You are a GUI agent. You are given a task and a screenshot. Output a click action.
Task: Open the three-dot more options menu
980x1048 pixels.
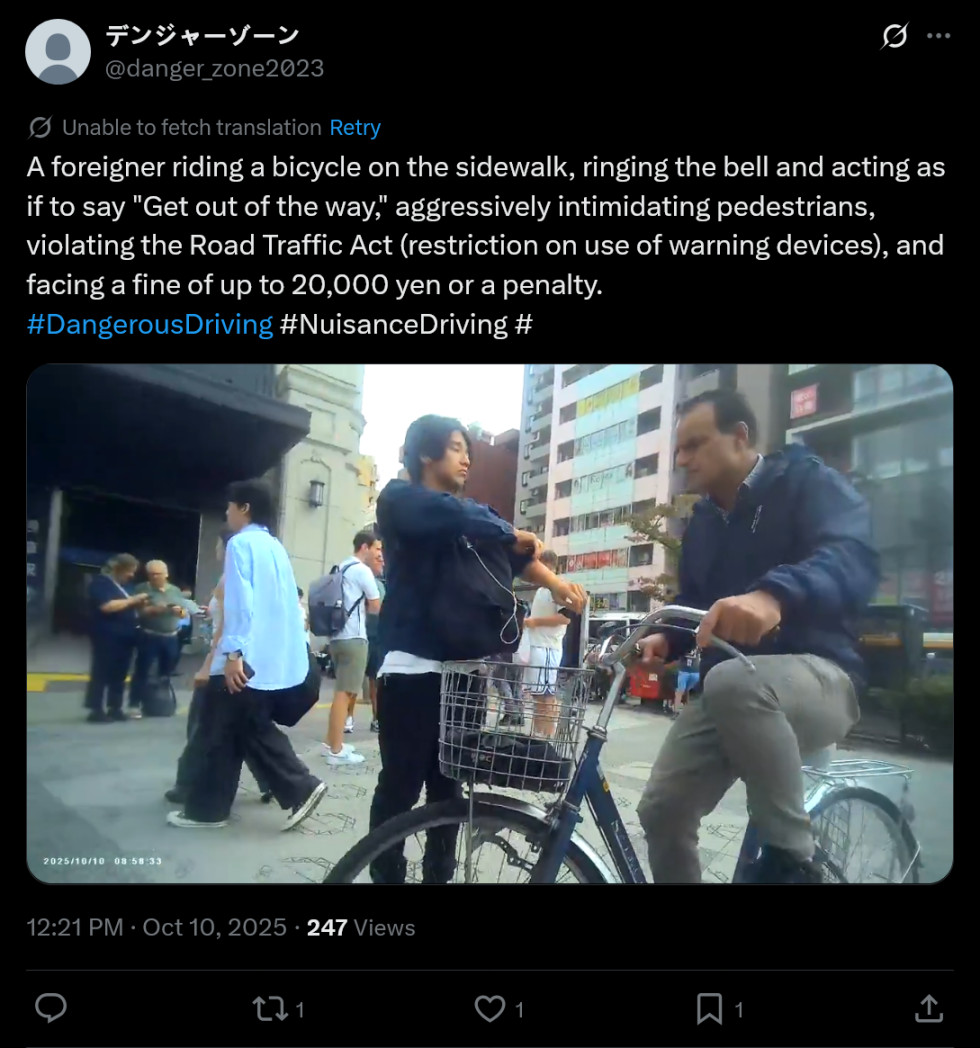(939, 35)
